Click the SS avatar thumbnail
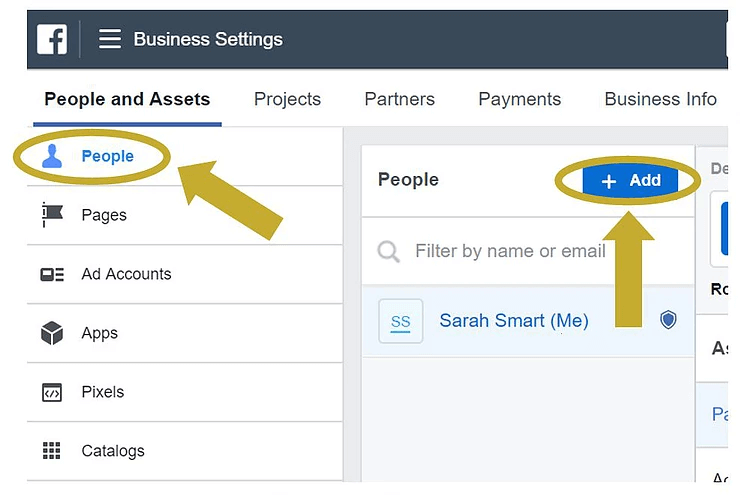This screenshot has width=740, height=495. coord(400,321)
